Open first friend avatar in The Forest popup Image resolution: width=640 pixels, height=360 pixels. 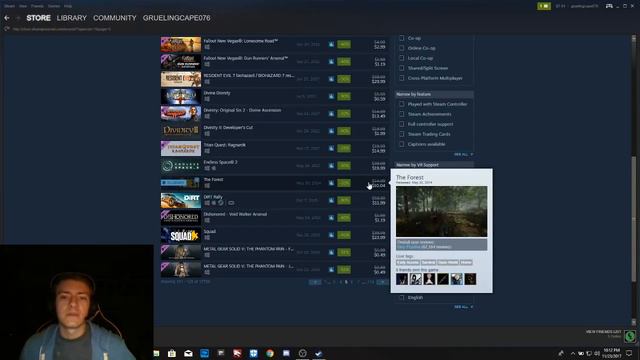point(402,279)
